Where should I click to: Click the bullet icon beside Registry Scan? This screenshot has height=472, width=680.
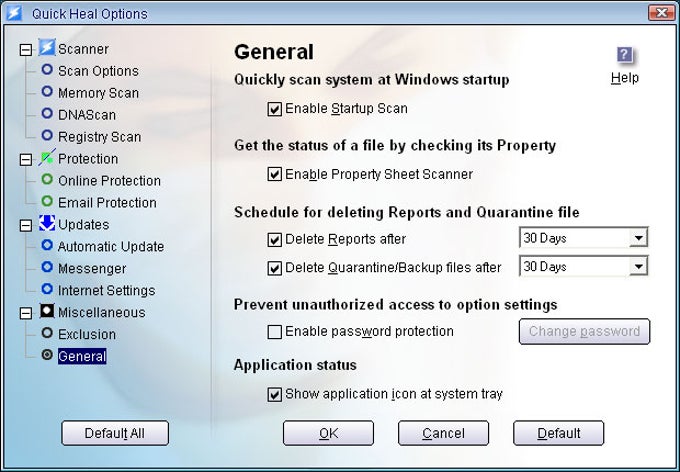point(47,135)
